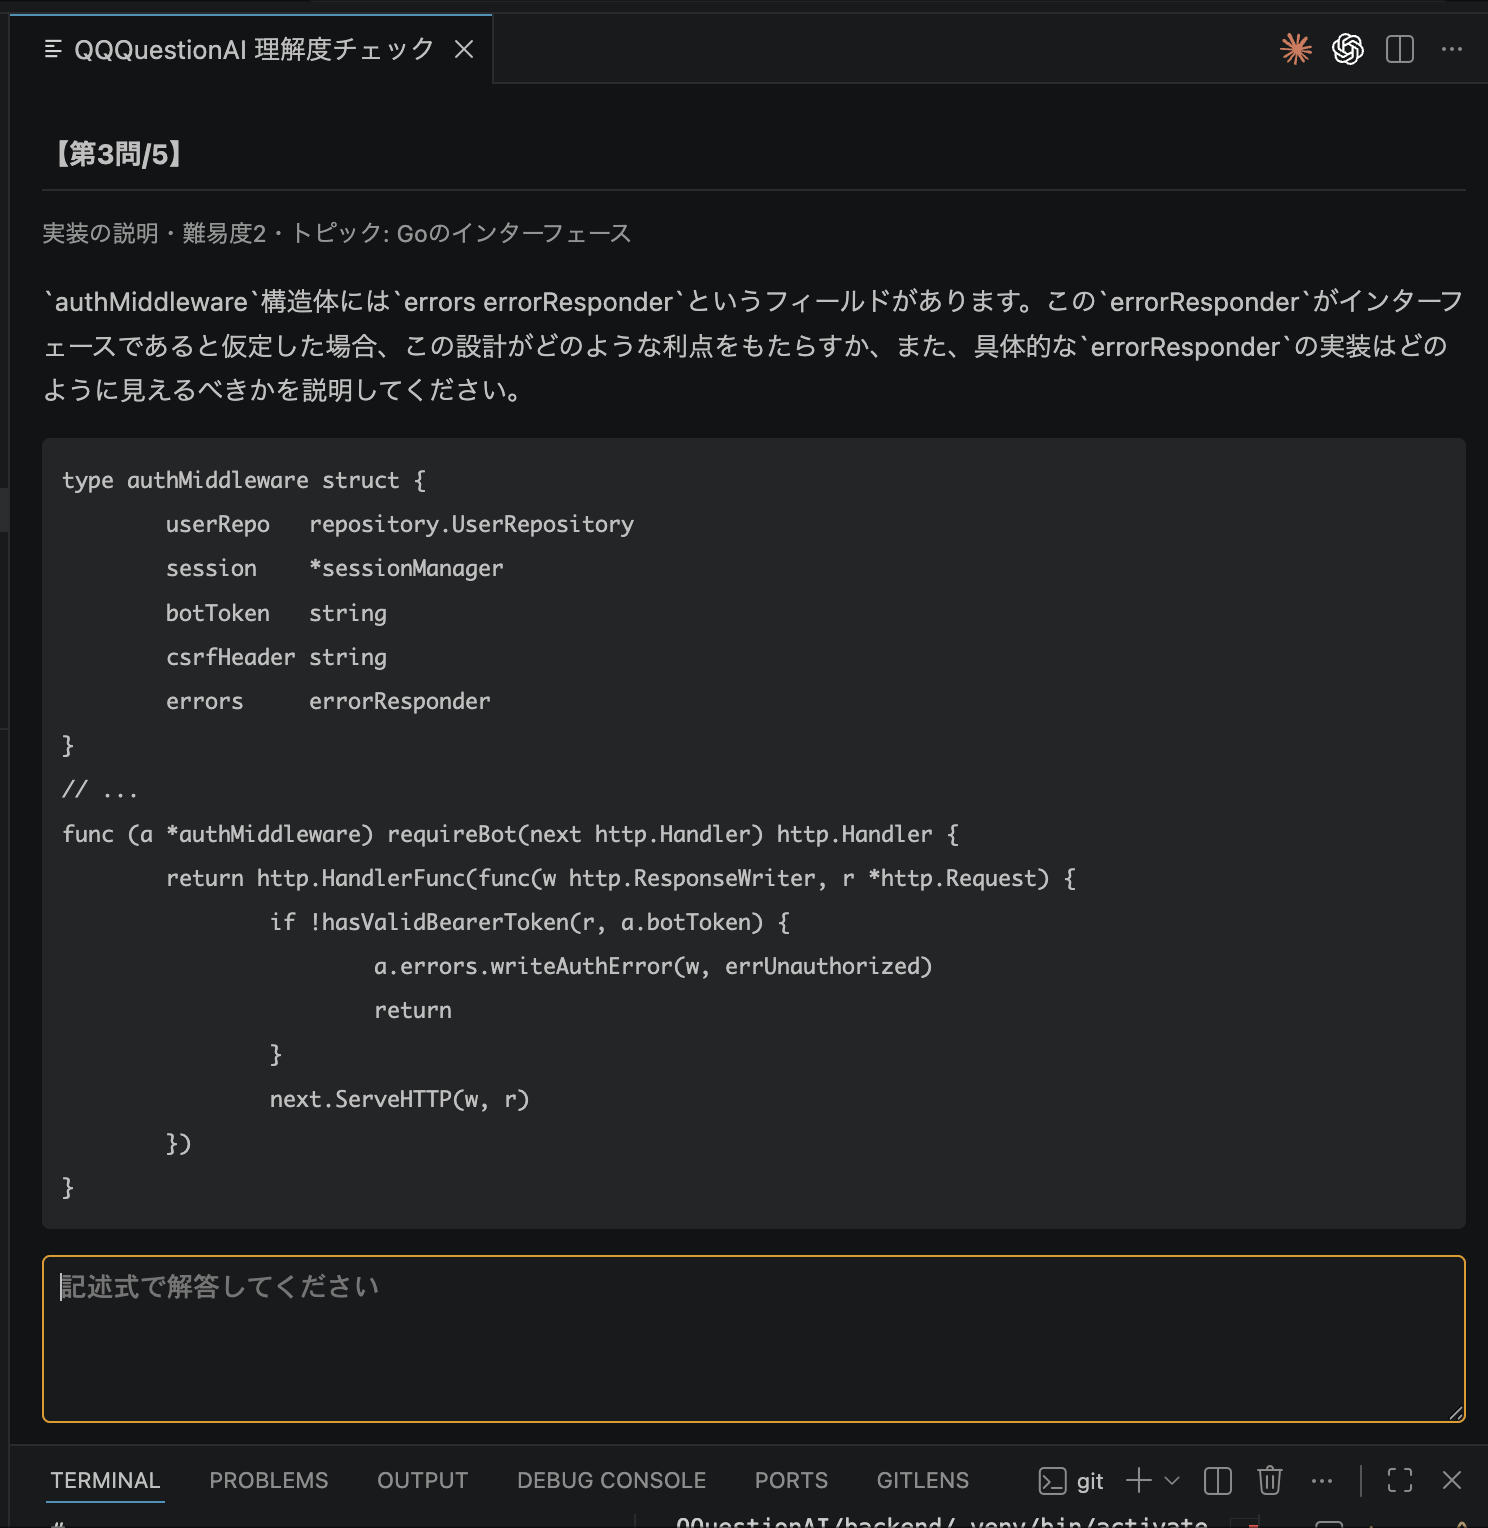1488x1528 pixels.
Task: Maximize the panel size
Action: tap(1400, 1481)
